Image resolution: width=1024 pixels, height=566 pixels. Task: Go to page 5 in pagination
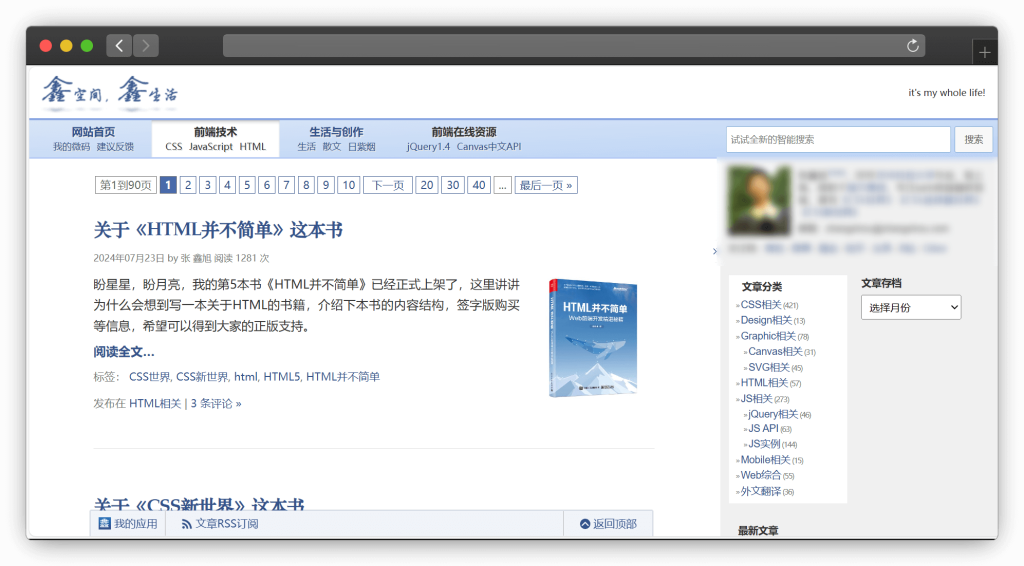(x=247, y=185)
